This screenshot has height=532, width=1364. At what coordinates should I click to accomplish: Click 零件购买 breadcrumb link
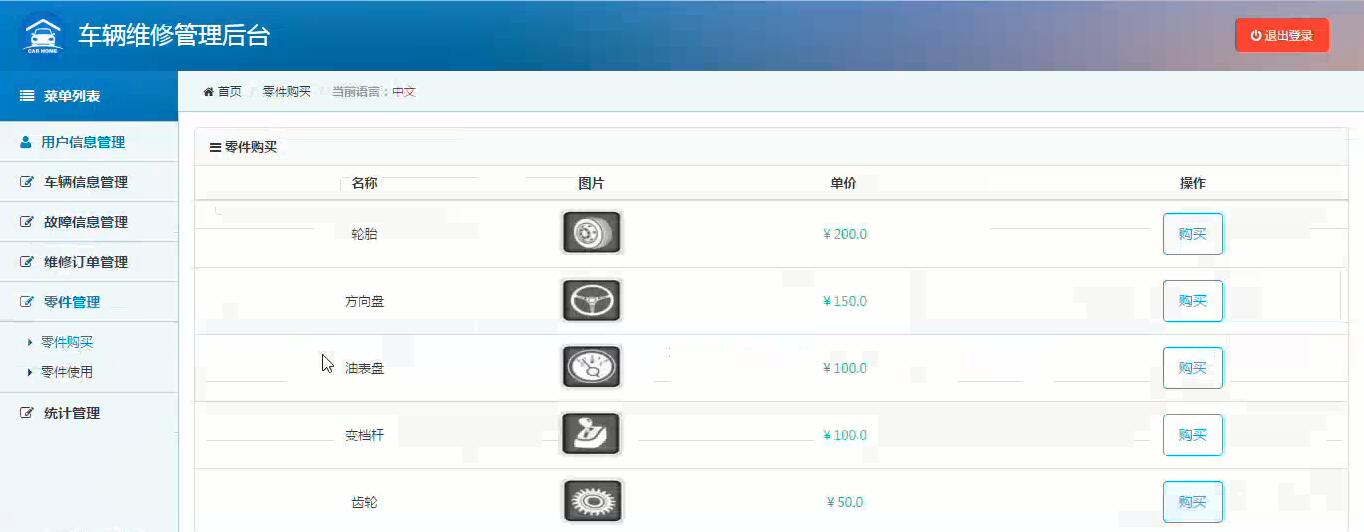287,91
